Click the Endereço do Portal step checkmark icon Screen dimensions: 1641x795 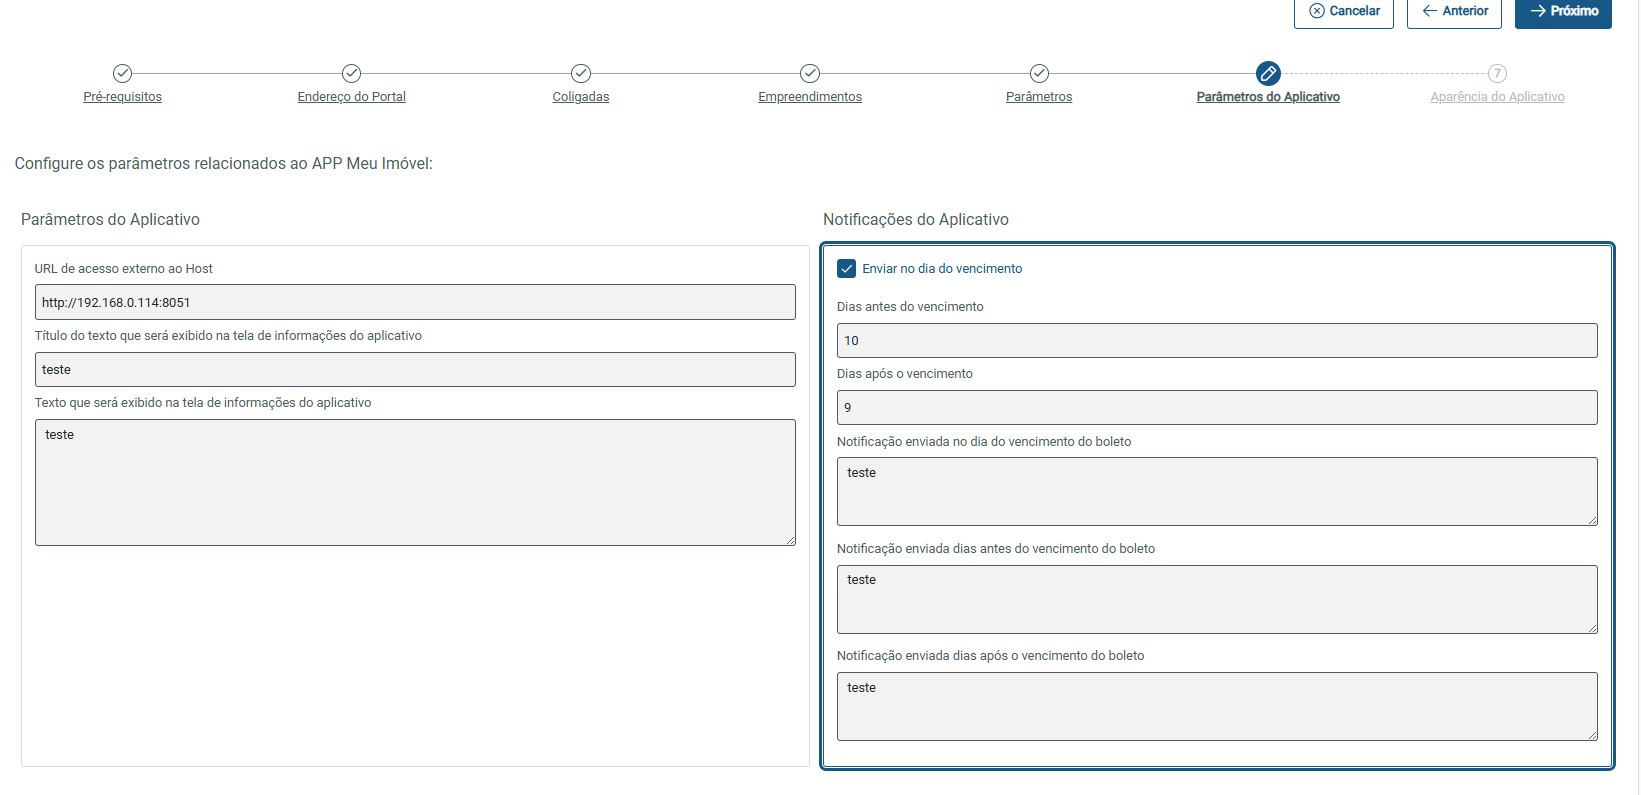coord(351,73)
